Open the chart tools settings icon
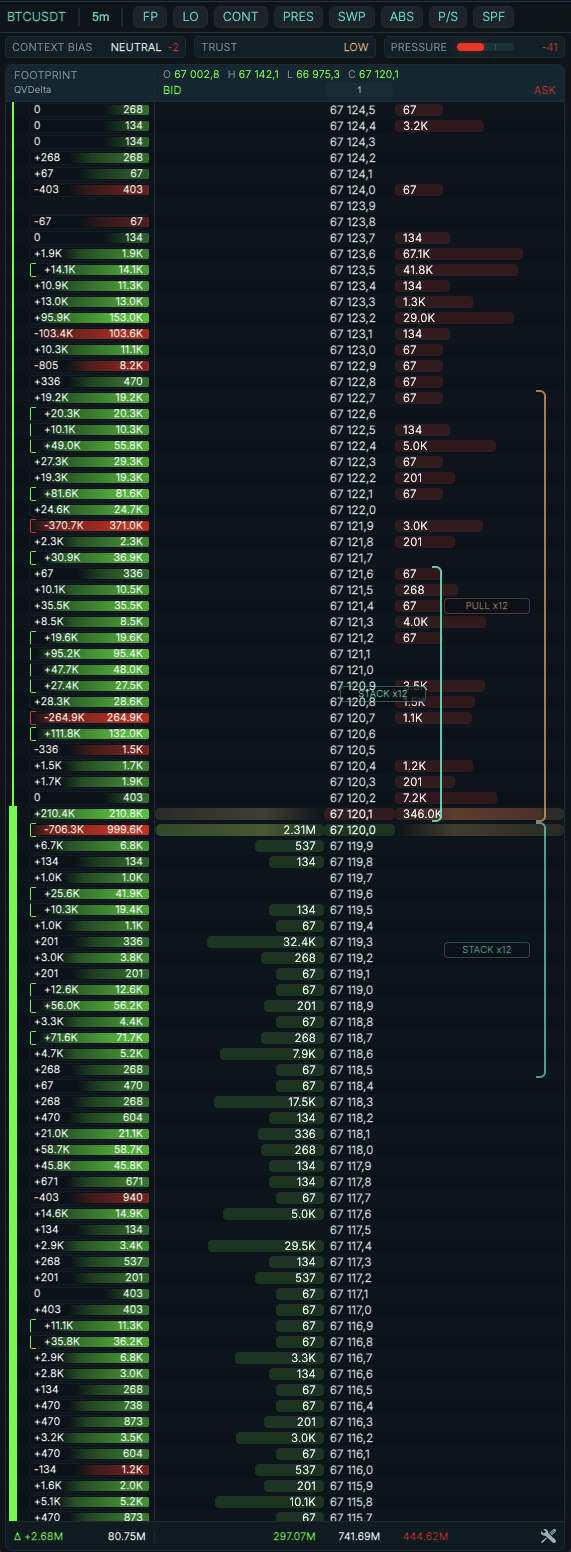Viewport: 571px width, 1552px height. point(547,1536)
